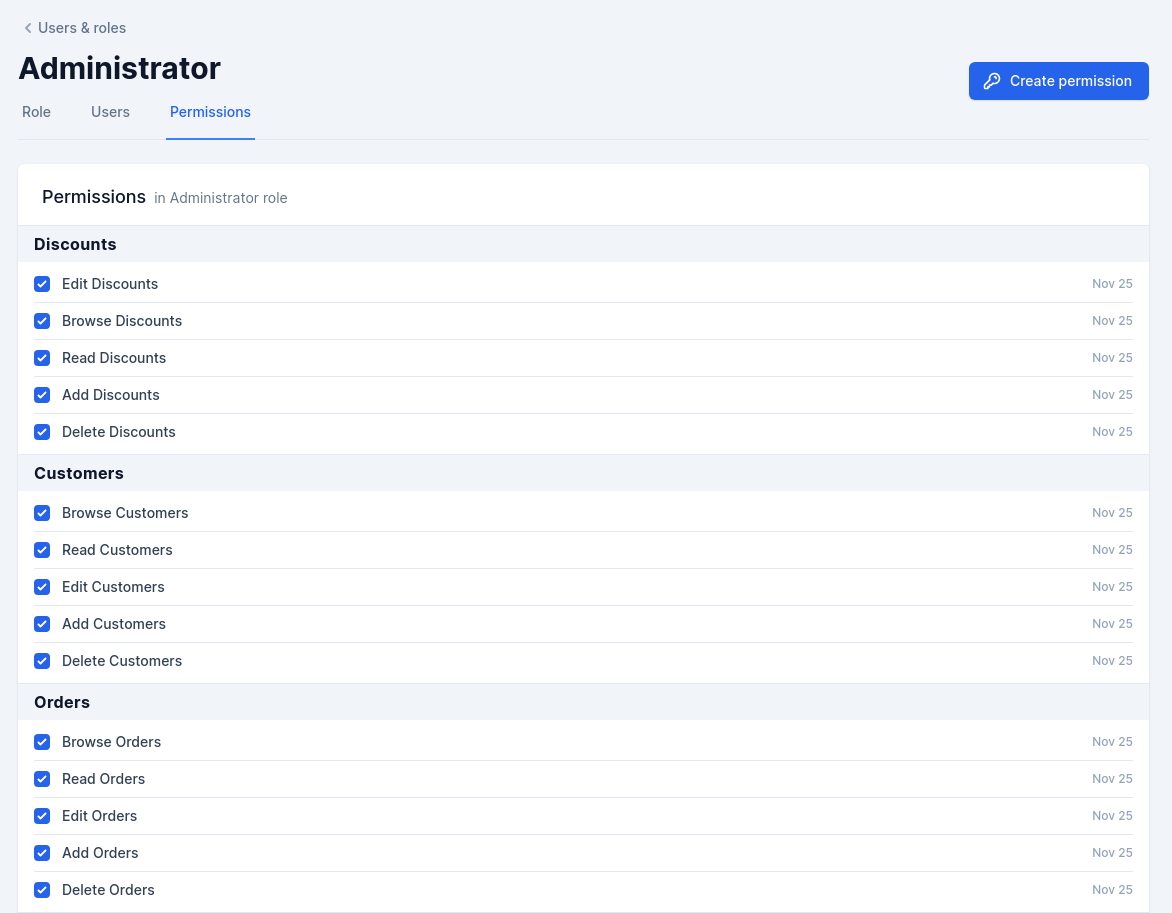Screen dimensions: 1172x913
Task: Click the Orders section heading
Action: (62, 702)
